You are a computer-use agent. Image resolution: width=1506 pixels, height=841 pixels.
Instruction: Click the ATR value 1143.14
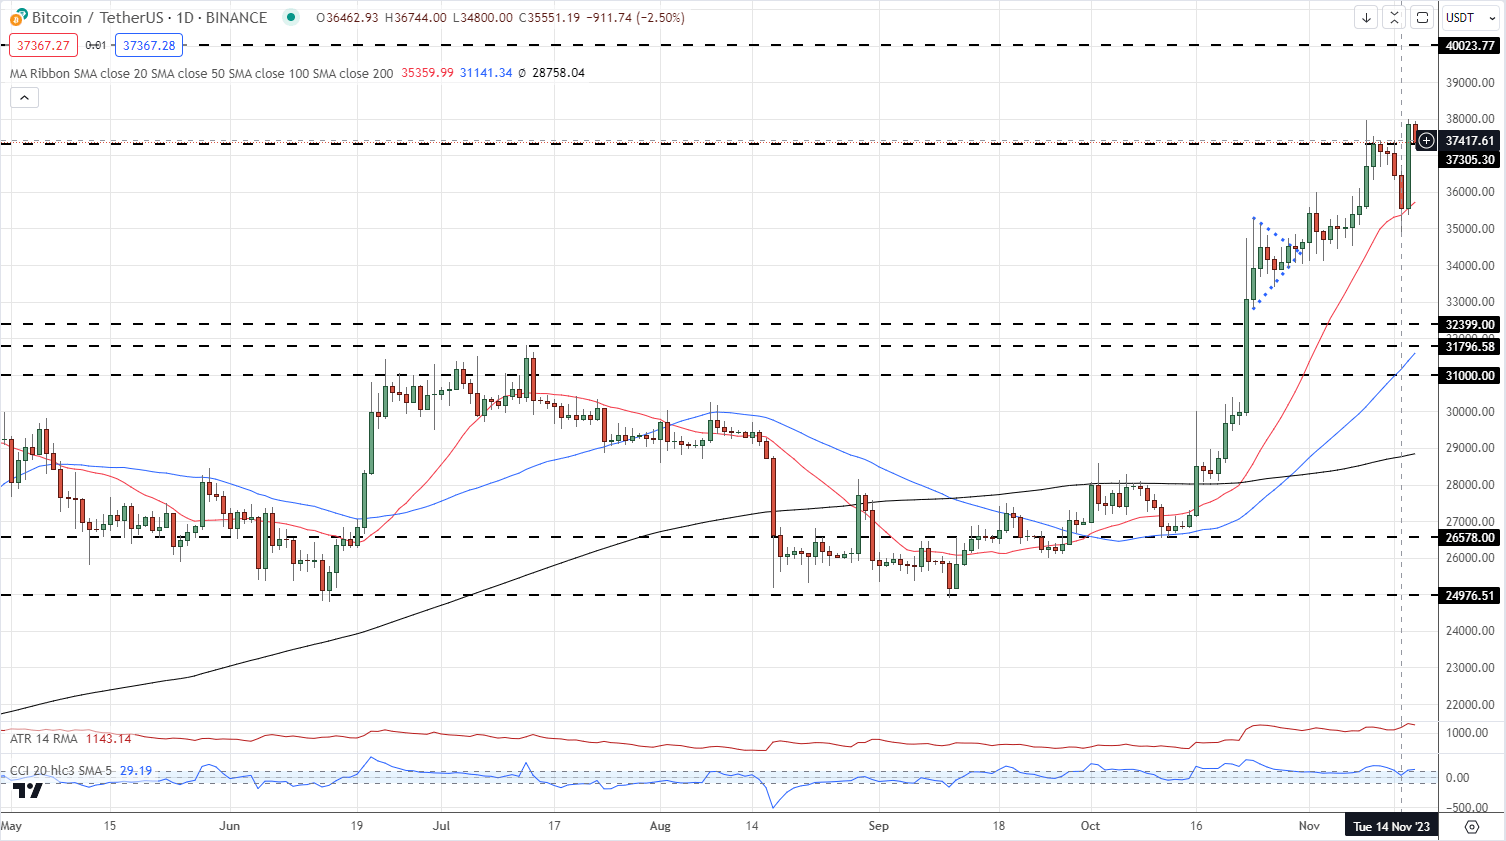click(109, 739)
